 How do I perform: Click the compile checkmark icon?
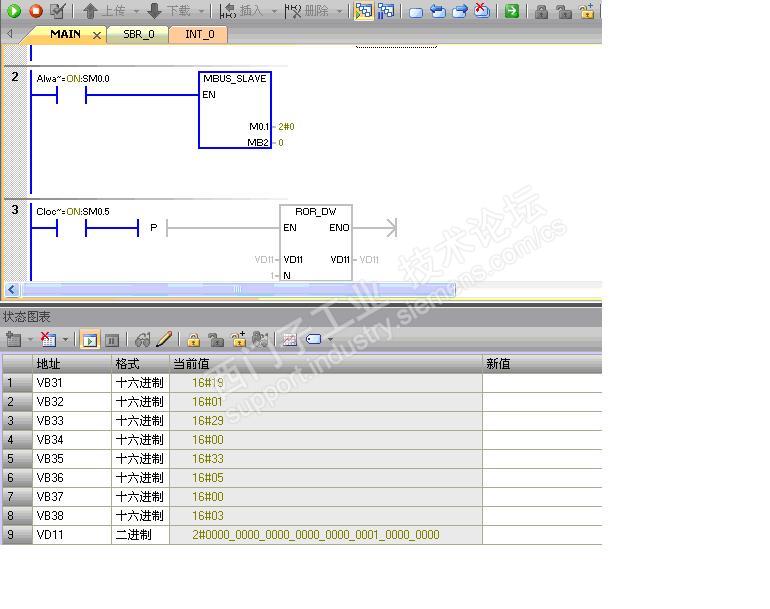coord(58,11)
